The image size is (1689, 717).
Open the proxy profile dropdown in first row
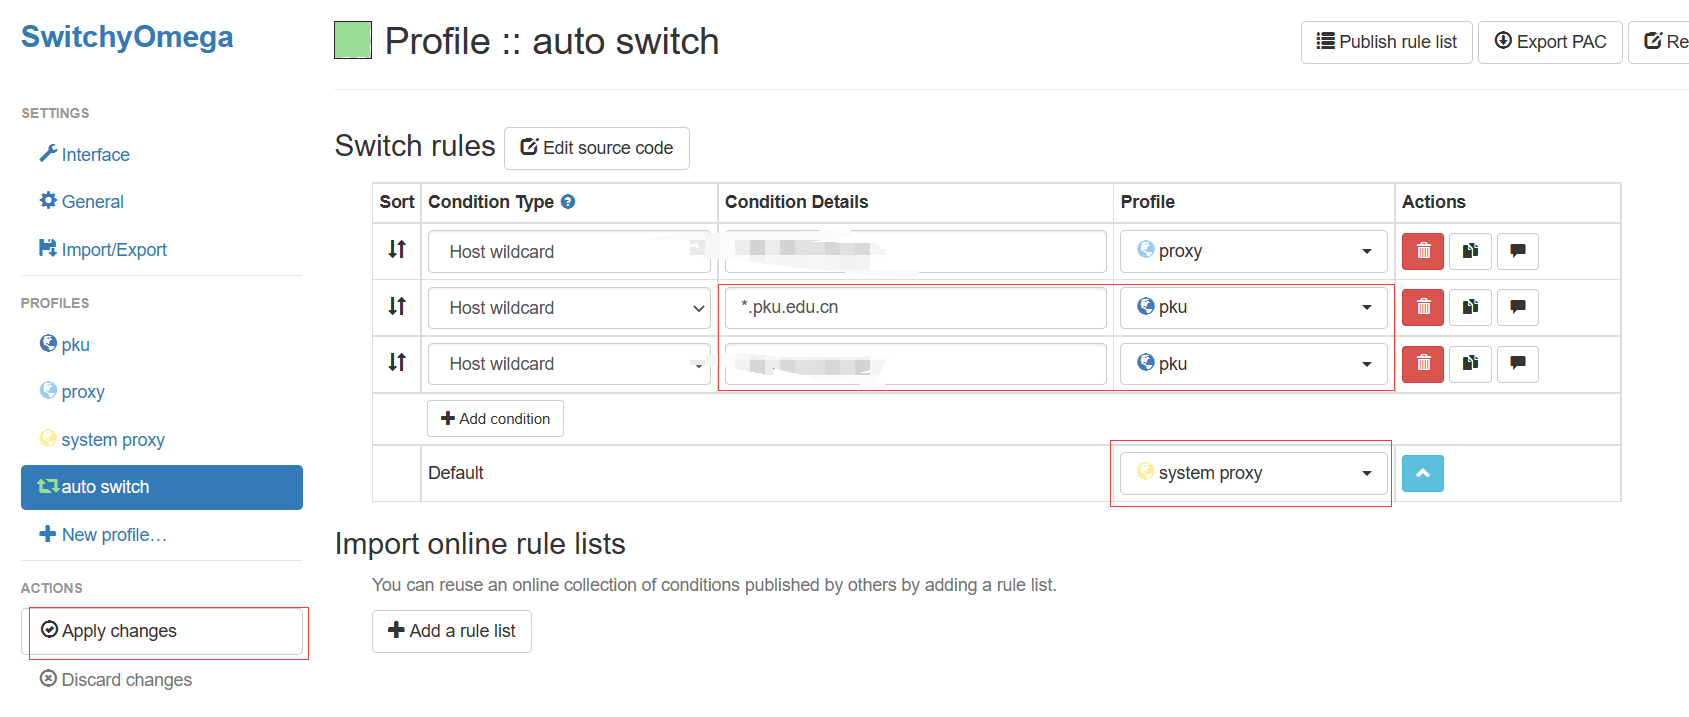1254,251
